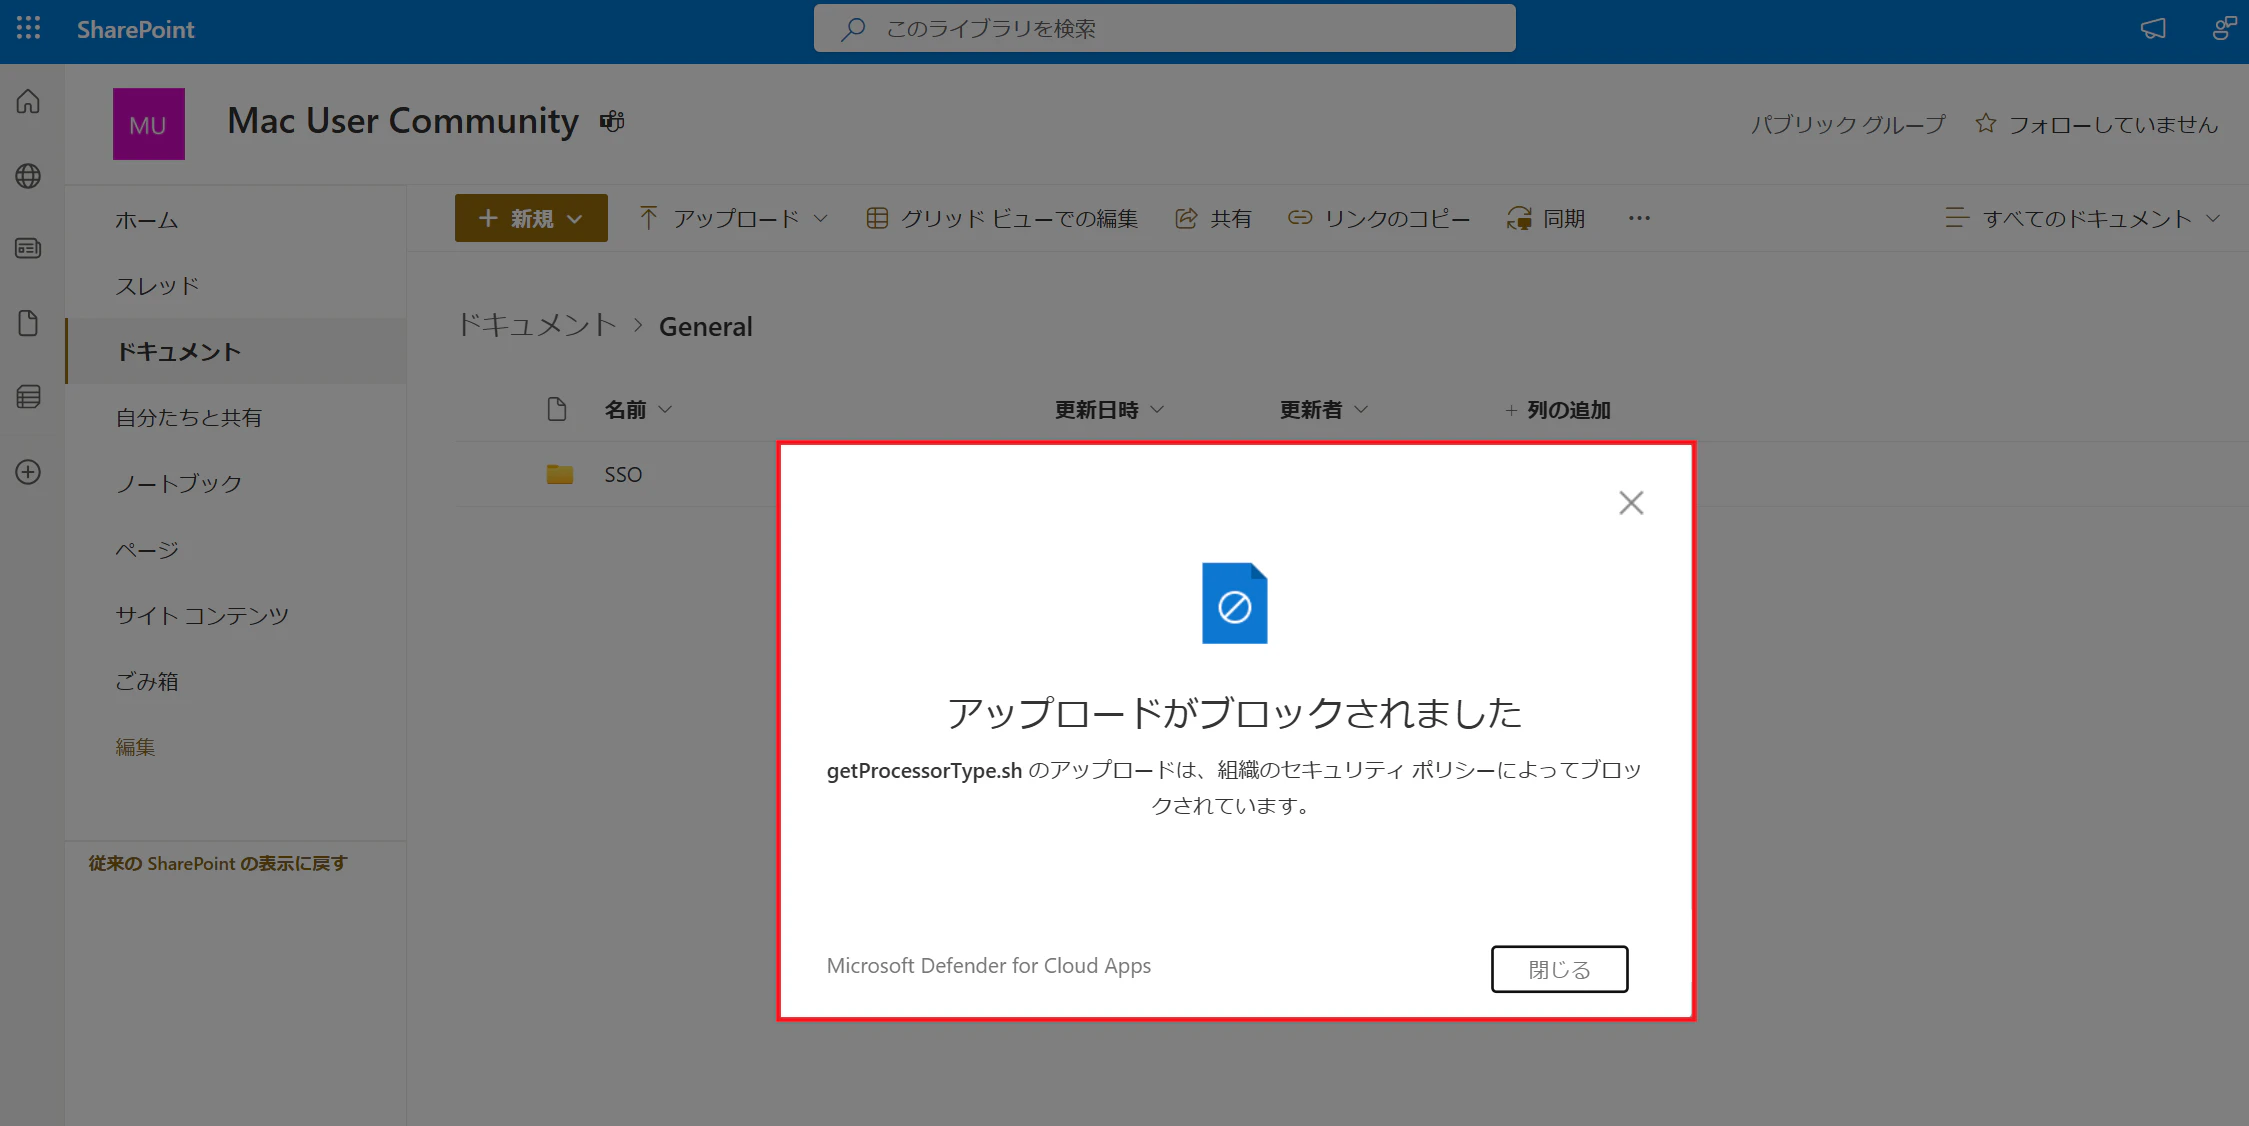Select the home icon in the left rail

[x=28, y=101]
